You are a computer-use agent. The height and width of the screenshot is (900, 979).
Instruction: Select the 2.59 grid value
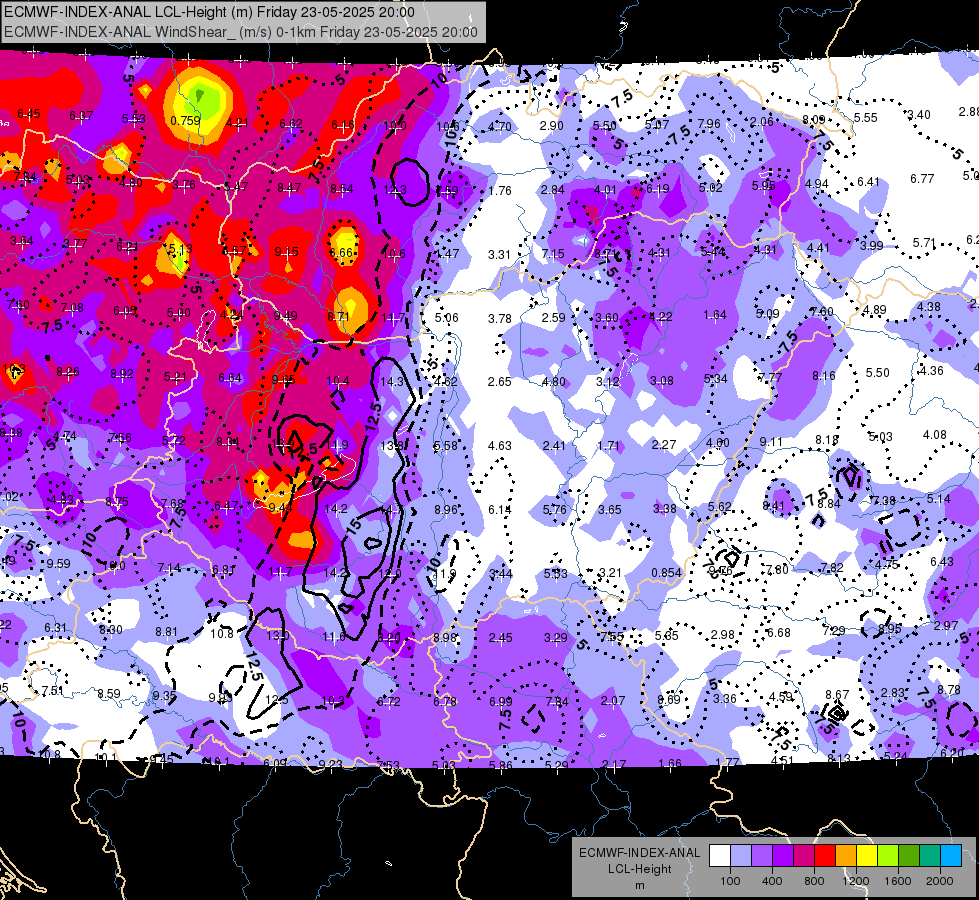[553, 318]
